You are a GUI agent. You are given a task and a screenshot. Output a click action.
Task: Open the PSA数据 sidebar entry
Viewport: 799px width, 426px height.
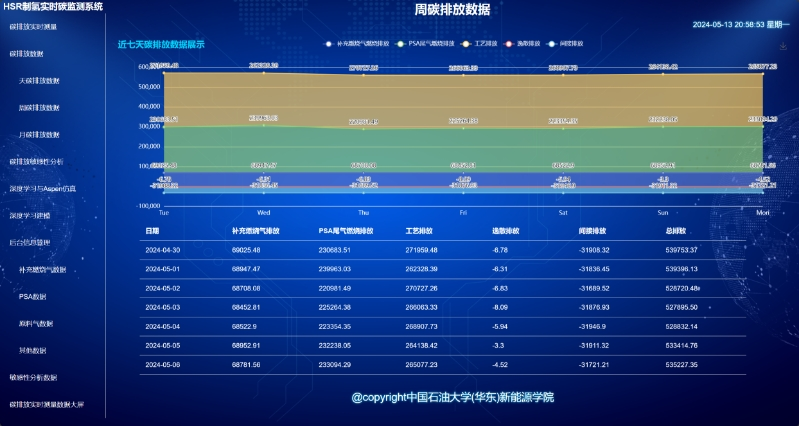pos(32,297)
